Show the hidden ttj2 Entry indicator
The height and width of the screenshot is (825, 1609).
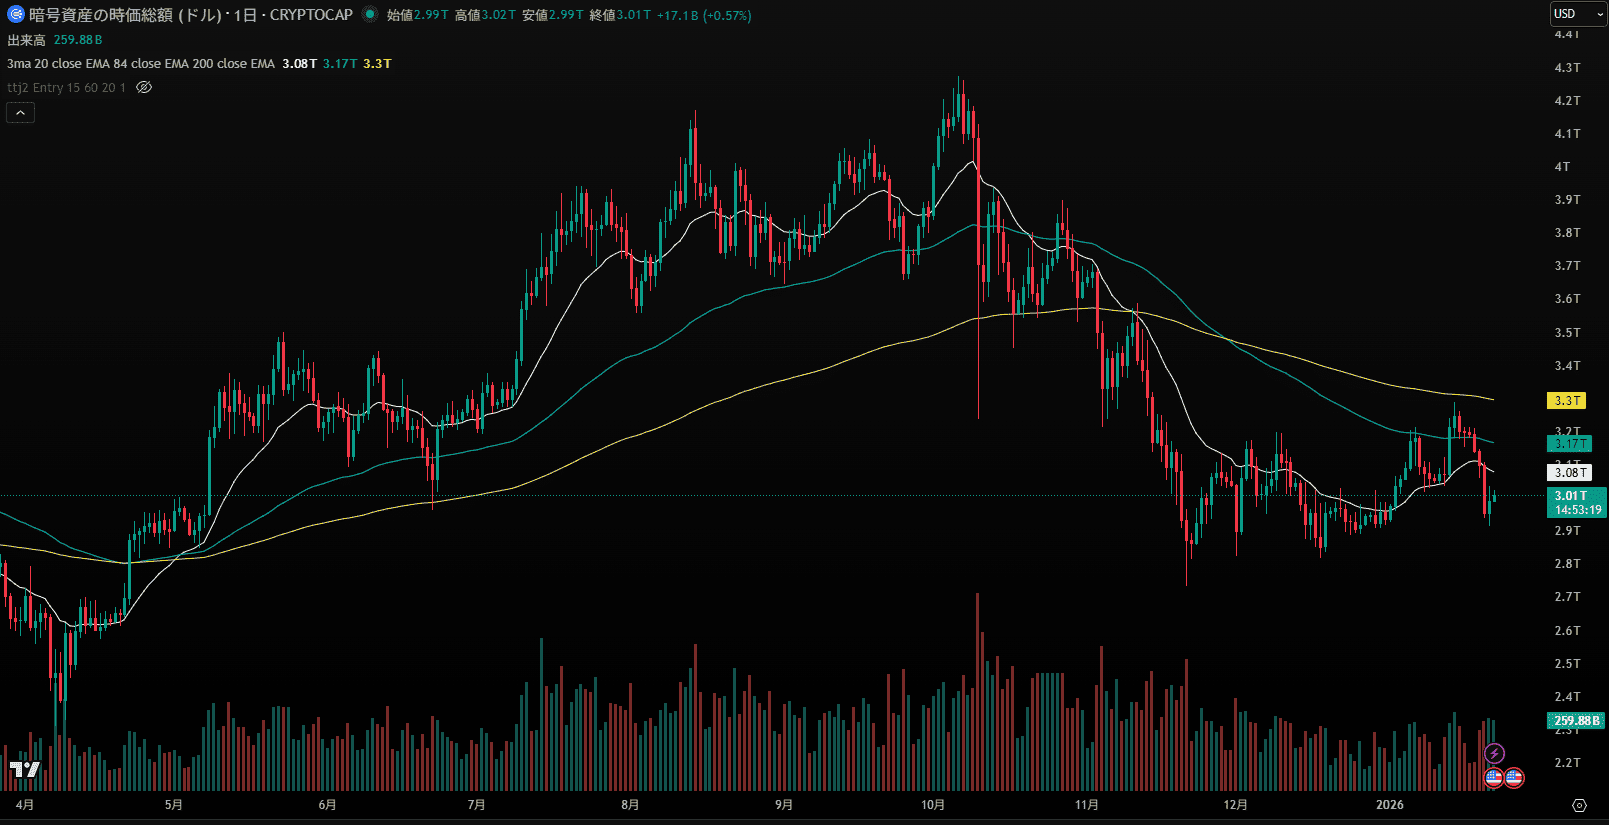(x=144, y=87)
